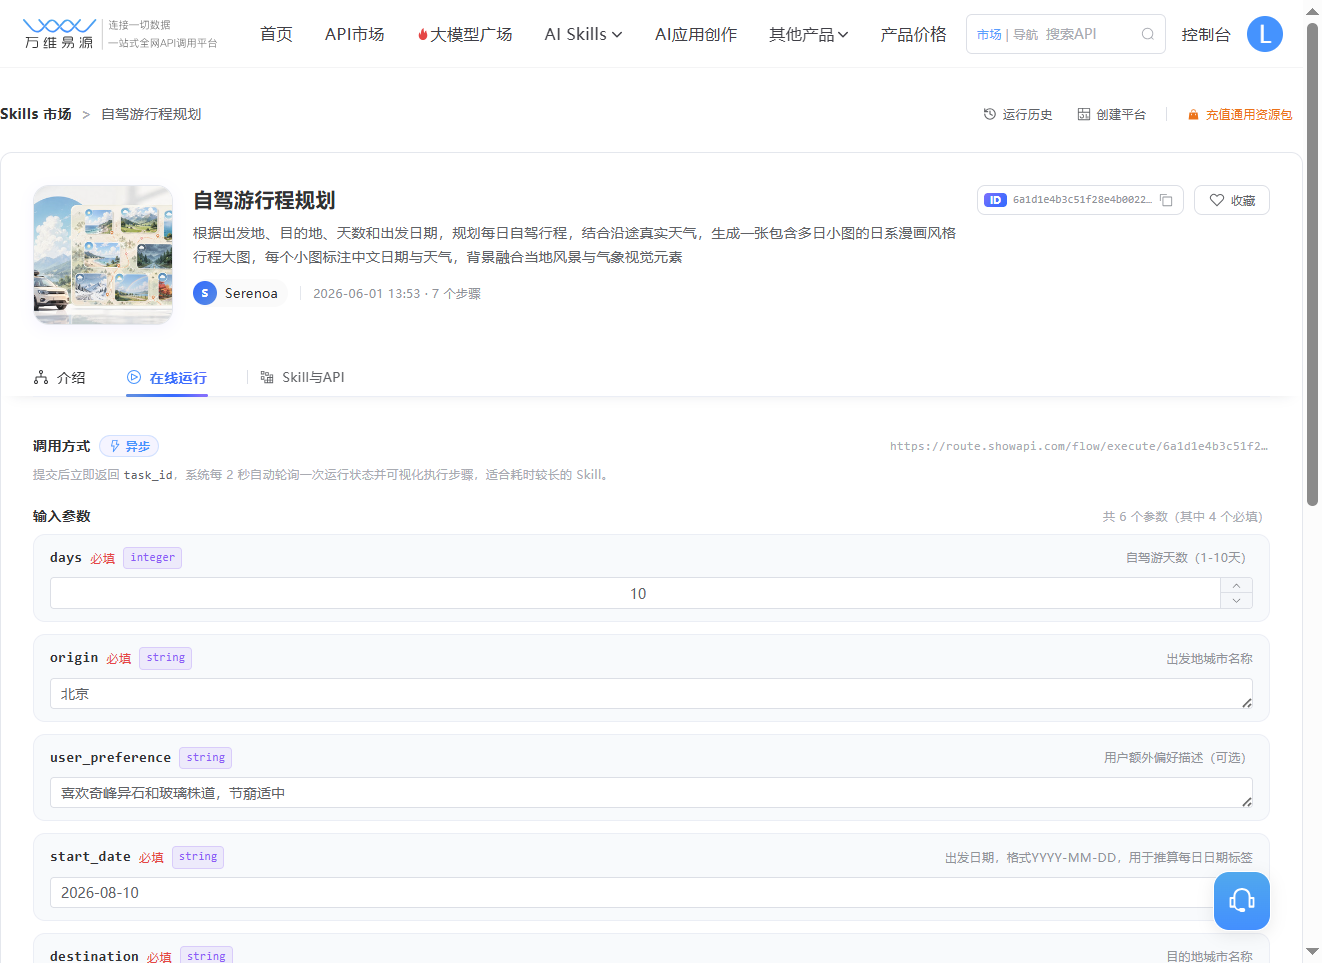Switch to the Skill与API tab
Screen dimensions: 1322x963
point(302,377)
